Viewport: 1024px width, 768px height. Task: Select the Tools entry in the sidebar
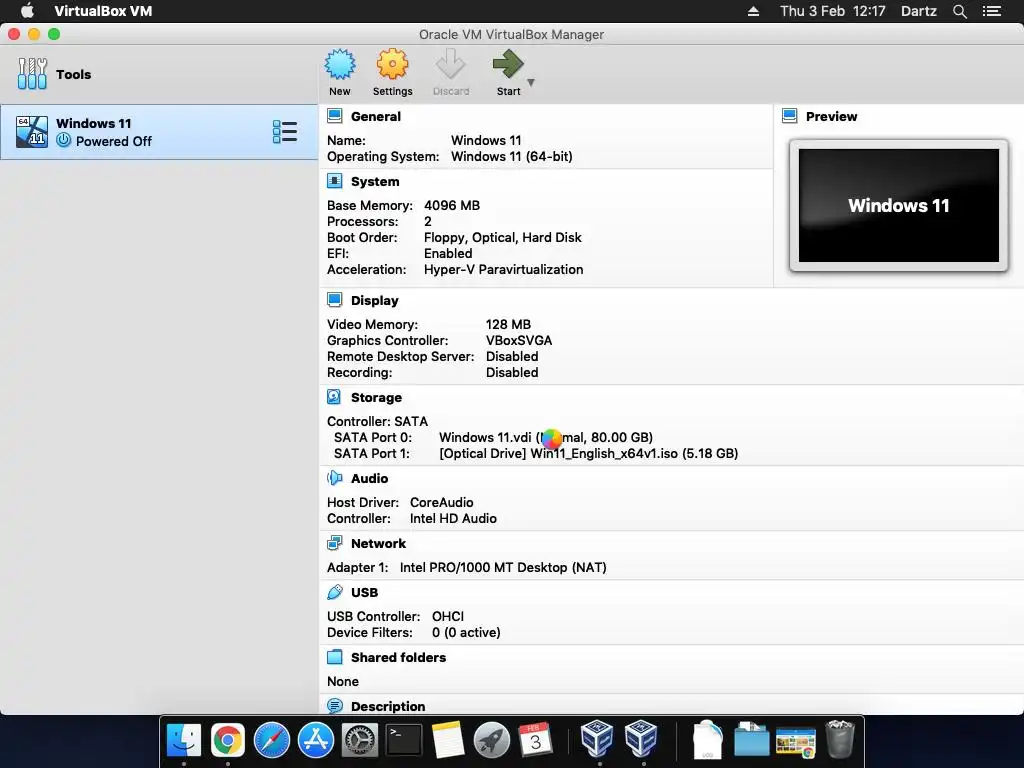(159, 74)
